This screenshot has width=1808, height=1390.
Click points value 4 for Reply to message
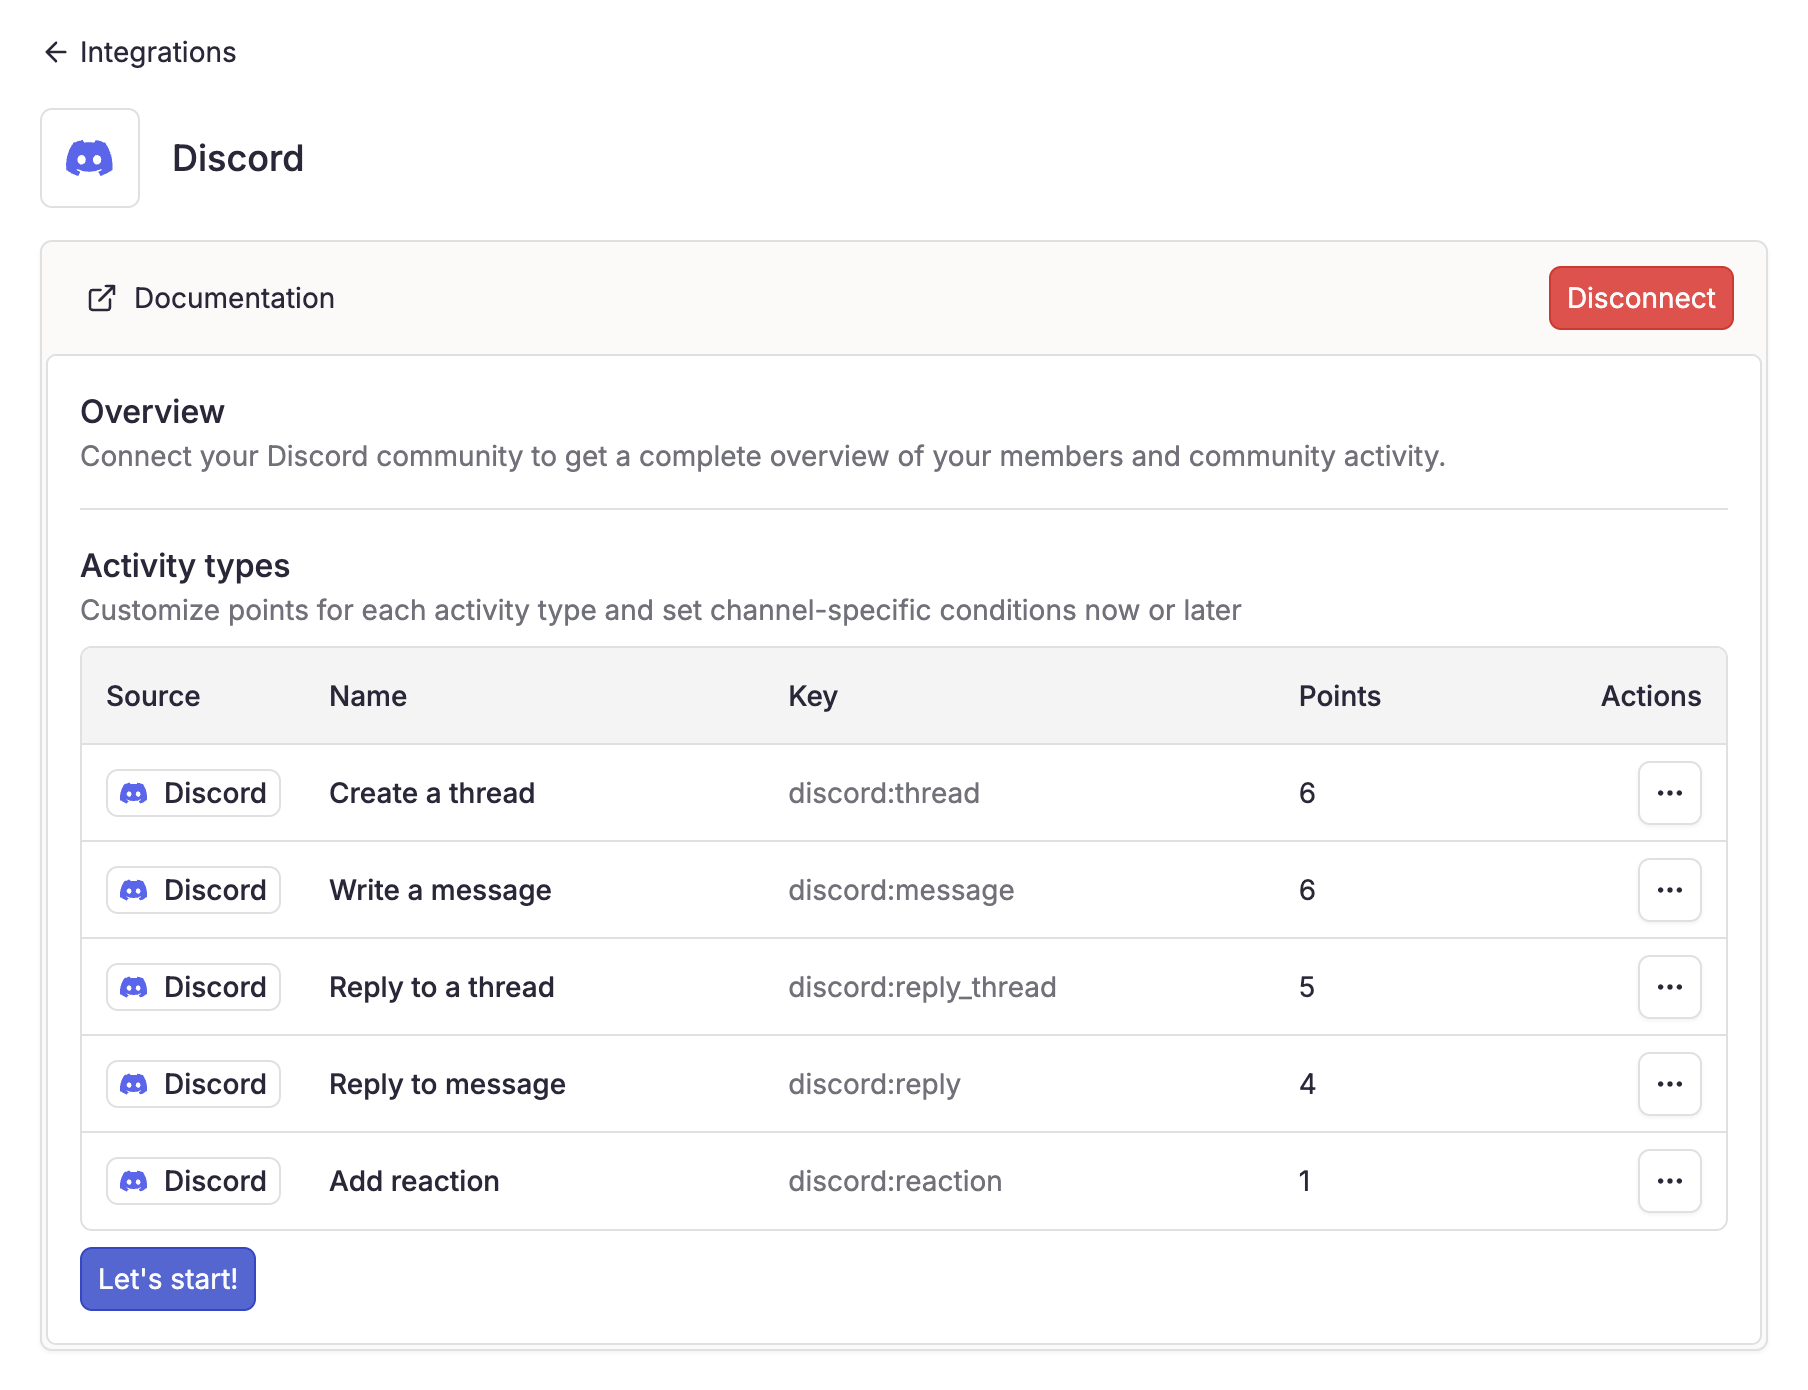point(1307,1084)
